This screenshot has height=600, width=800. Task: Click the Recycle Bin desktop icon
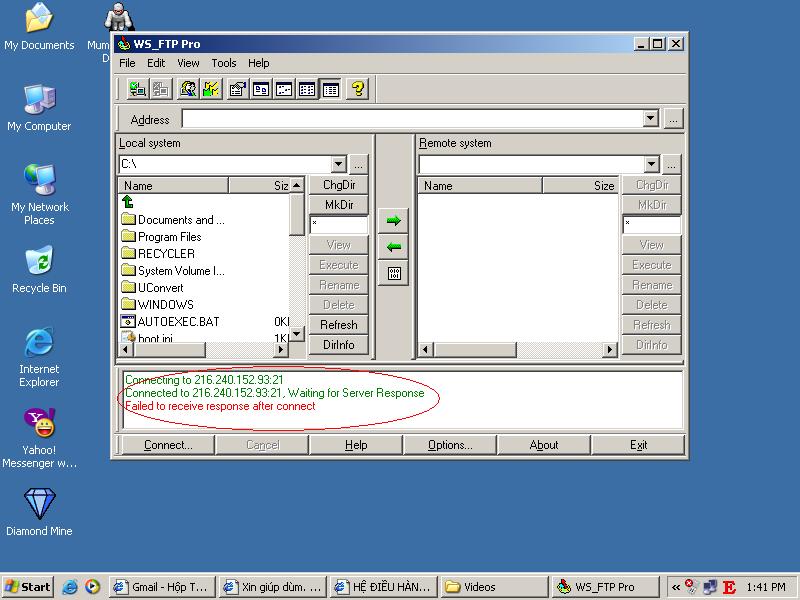pyautogui.click(x=39, y=270)
